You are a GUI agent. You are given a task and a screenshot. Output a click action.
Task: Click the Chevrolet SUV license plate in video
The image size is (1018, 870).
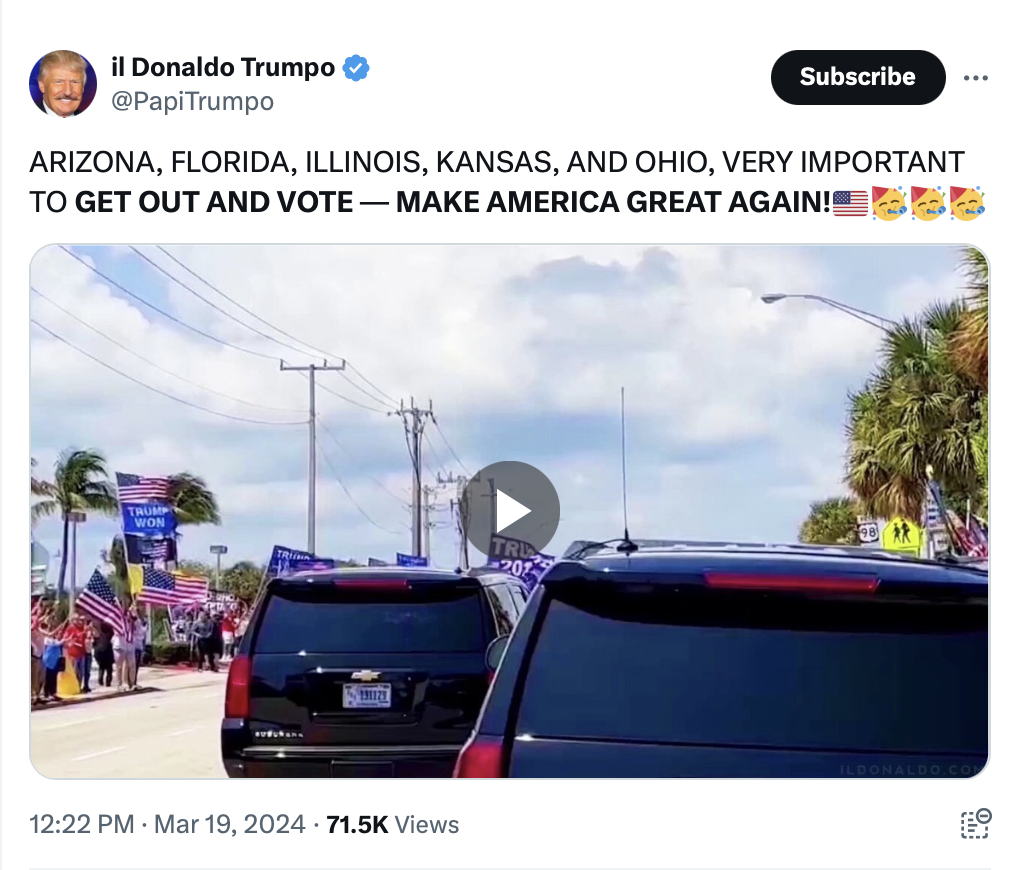click(367, 695)
